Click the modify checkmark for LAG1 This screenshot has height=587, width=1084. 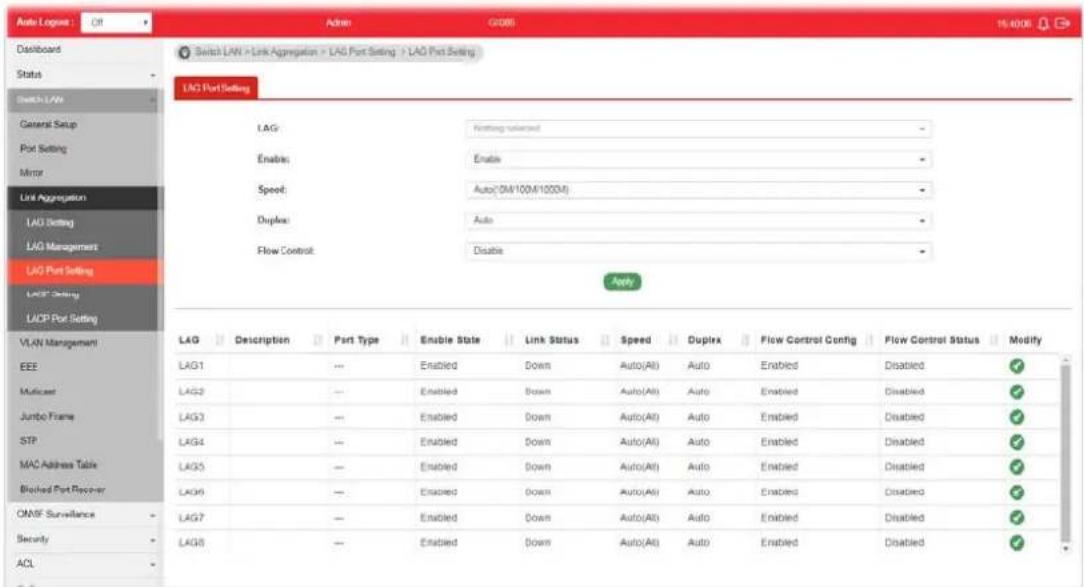click(1016, 366)
